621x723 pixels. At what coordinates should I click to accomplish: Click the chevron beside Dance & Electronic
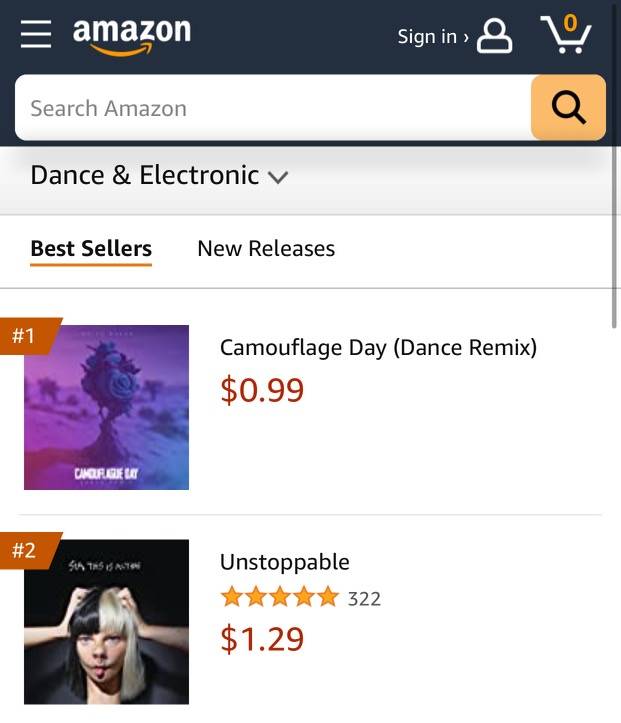coord(278,177)
